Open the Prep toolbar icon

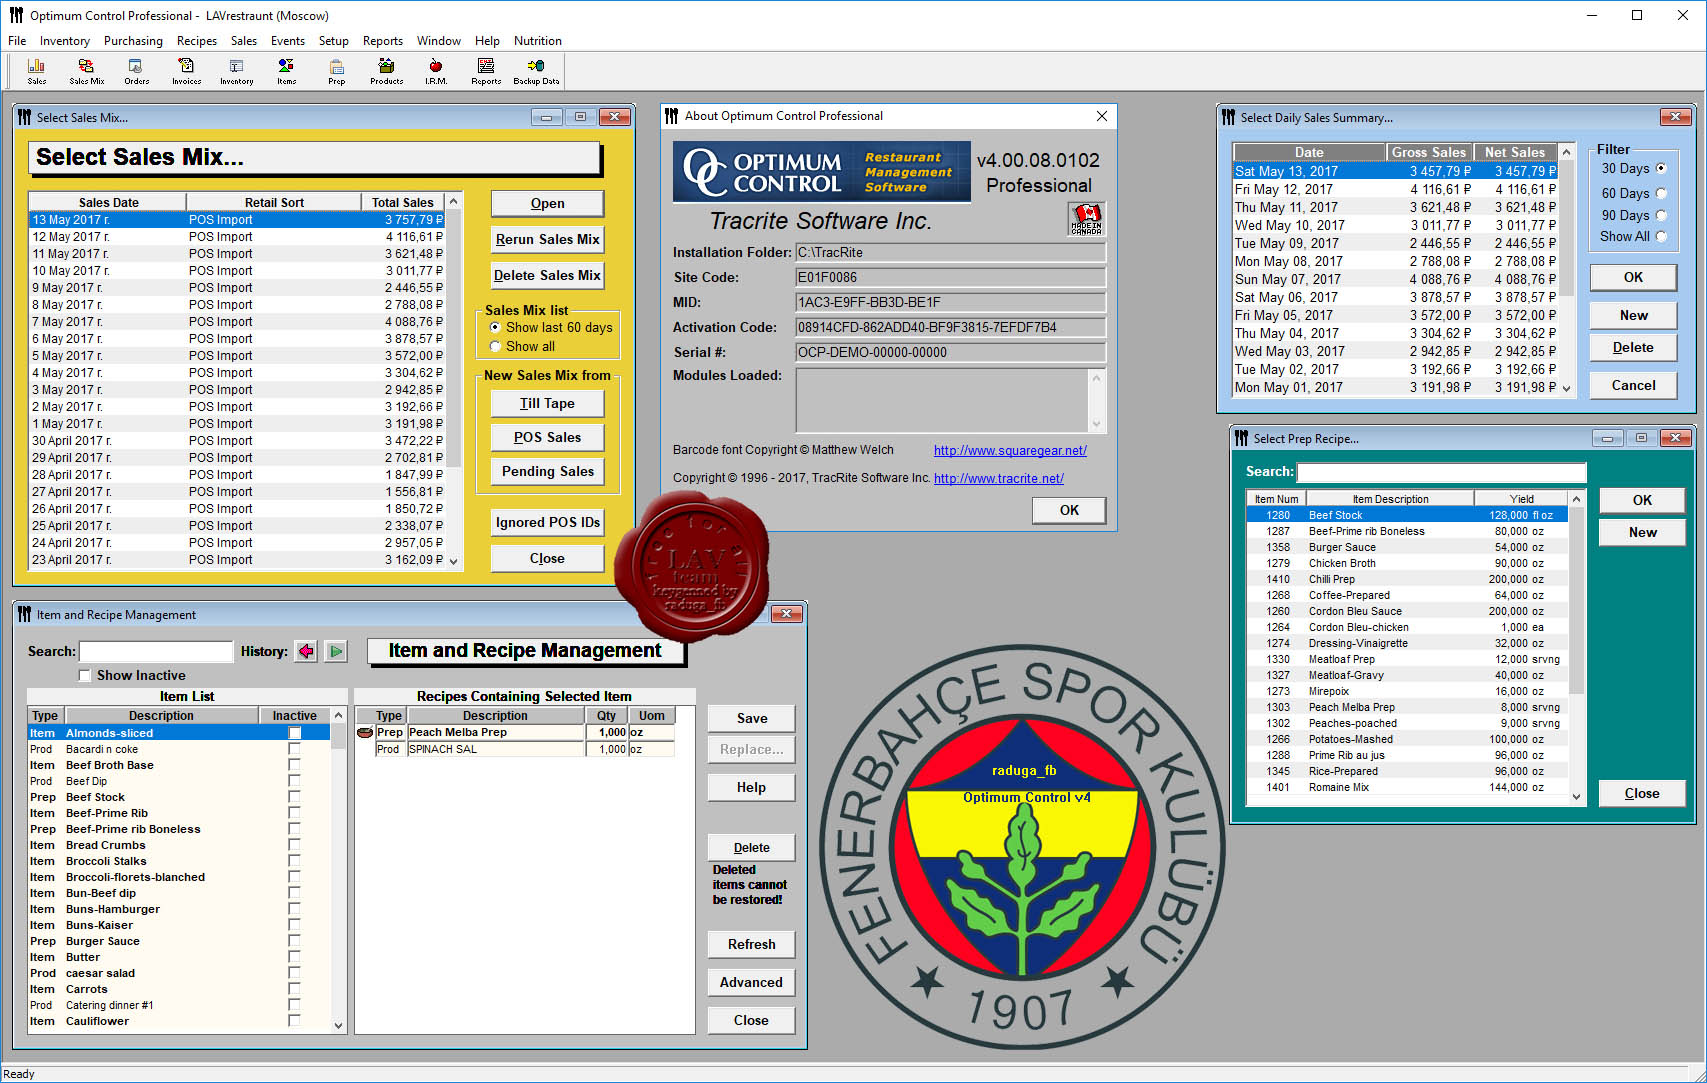pos(337,71)
